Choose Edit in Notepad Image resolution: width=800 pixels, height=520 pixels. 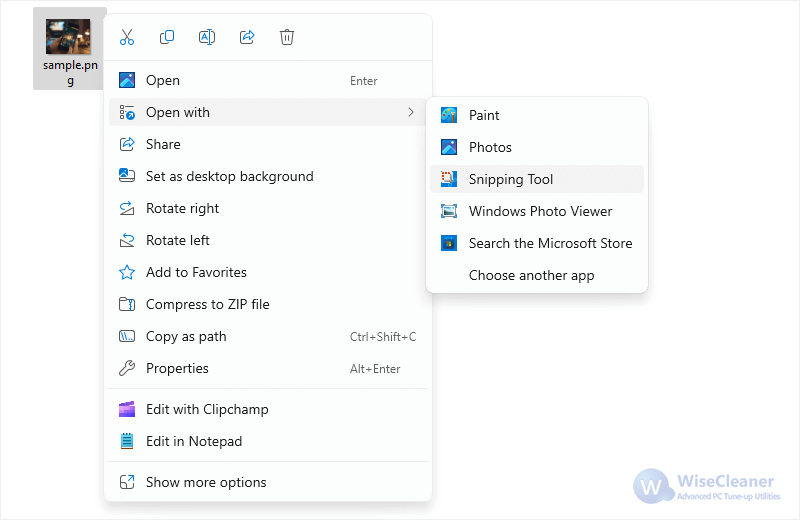268,441
